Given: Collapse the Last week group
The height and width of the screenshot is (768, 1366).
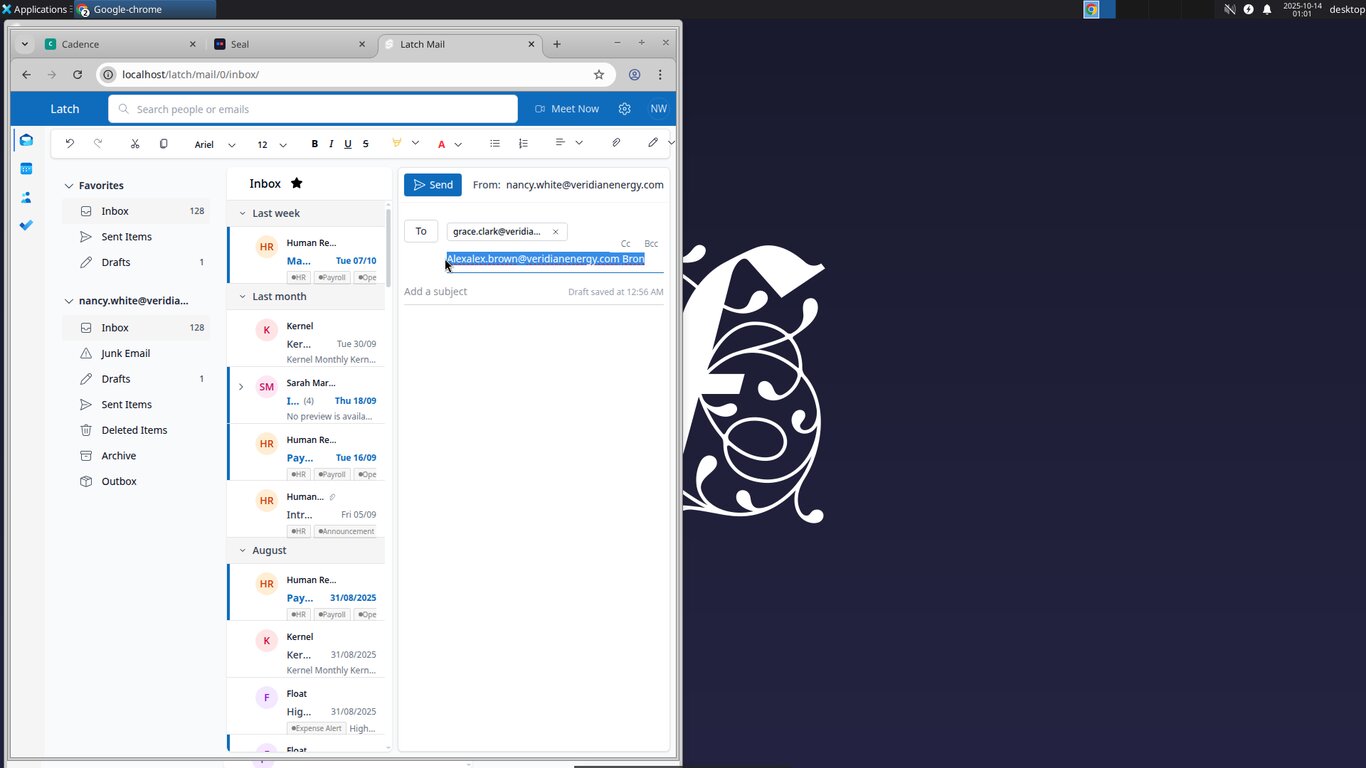Looking at the screenshot, I should (242, 213).
